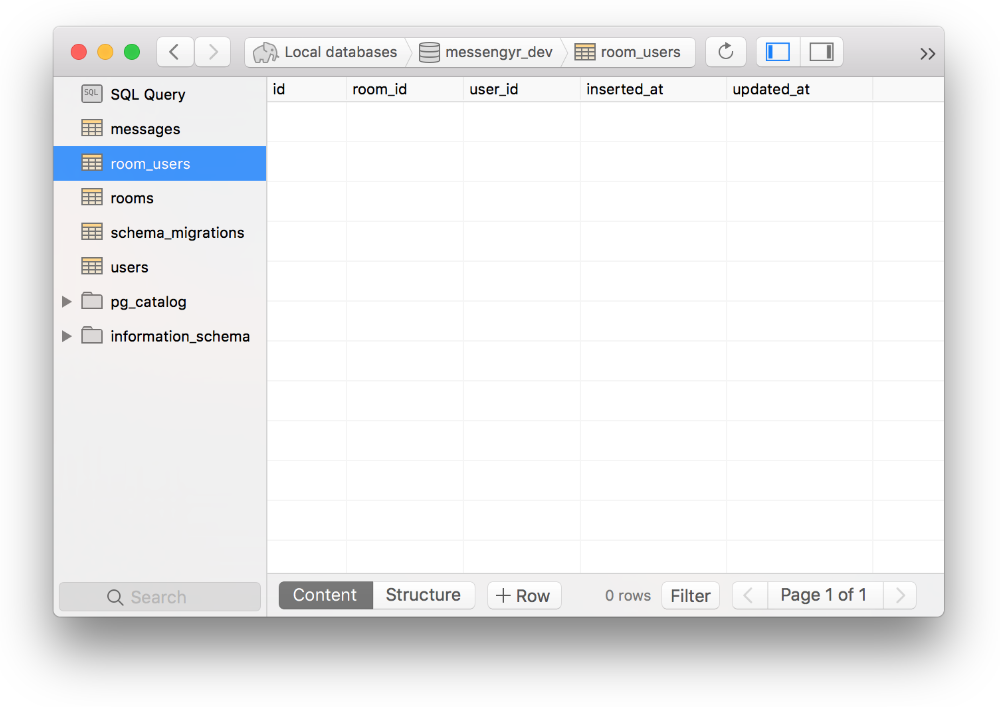Expand the pg_catalog folder
Viewport: 1000px width, 707px height.
click(67, 301)
